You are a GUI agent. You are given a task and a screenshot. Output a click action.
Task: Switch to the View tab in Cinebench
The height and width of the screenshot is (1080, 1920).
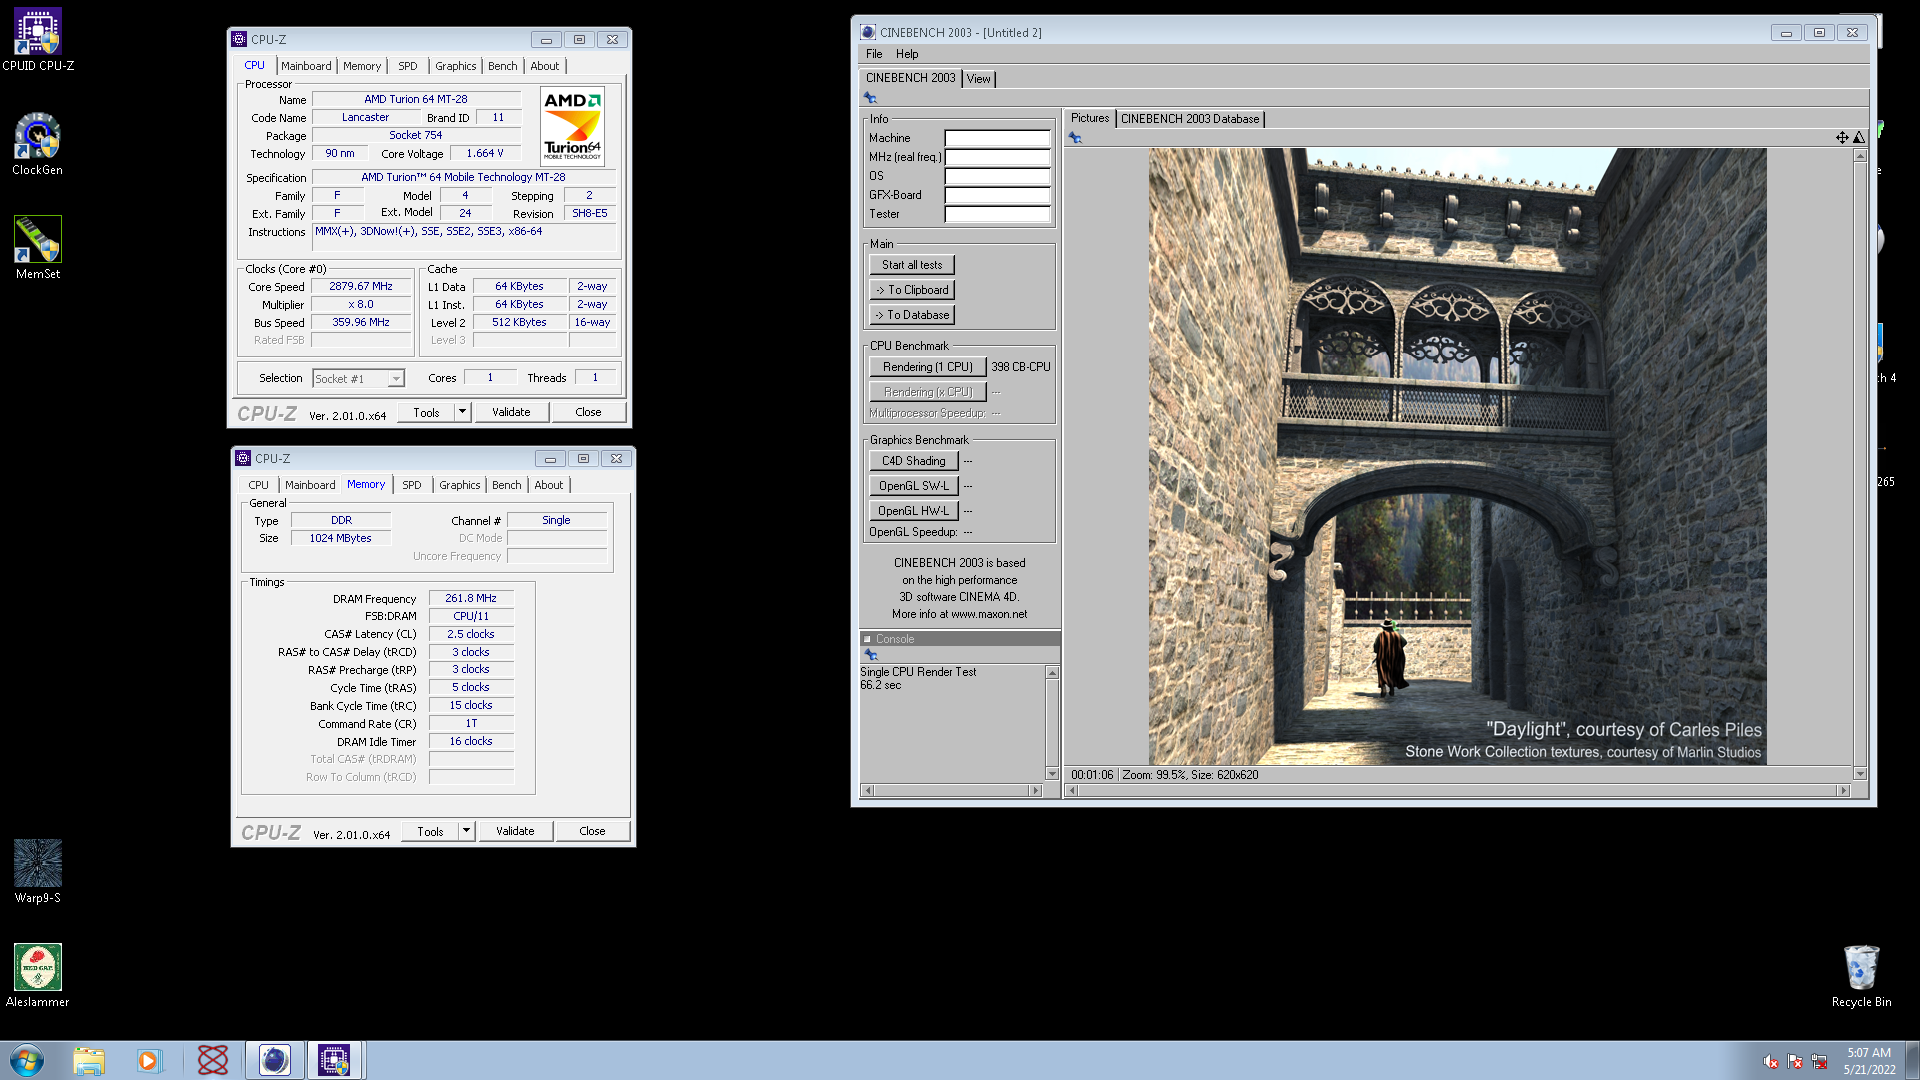[x=979, y=79]
